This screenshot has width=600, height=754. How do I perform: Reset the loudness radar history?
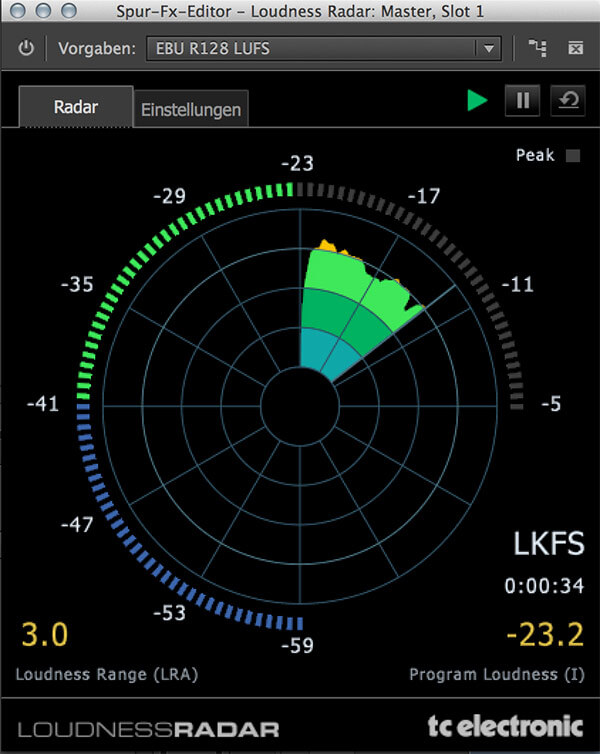pos(568,101)
